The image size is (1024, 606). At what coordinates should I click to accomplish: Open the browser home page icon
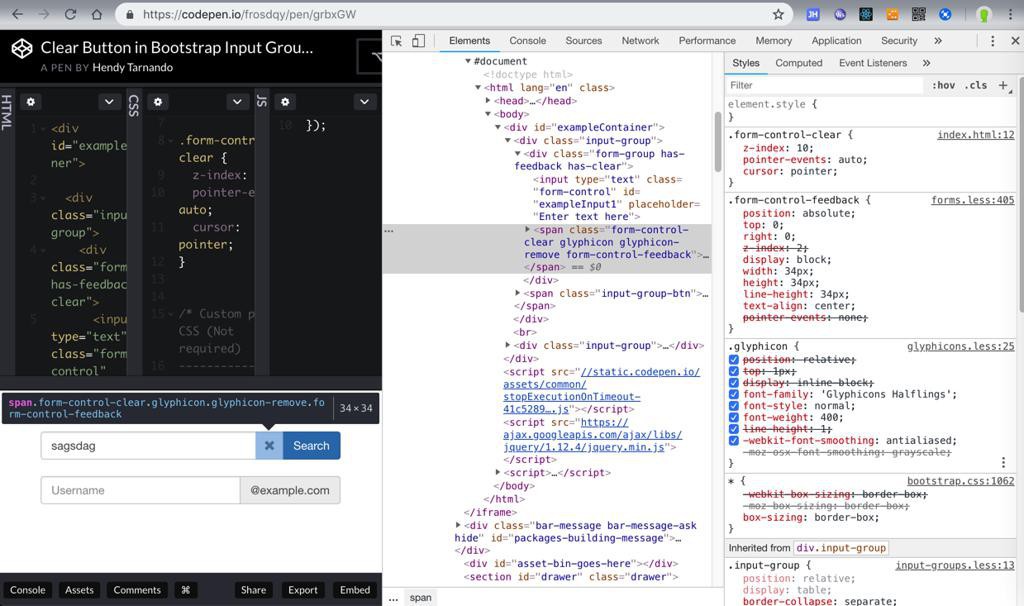pos(97,14)
